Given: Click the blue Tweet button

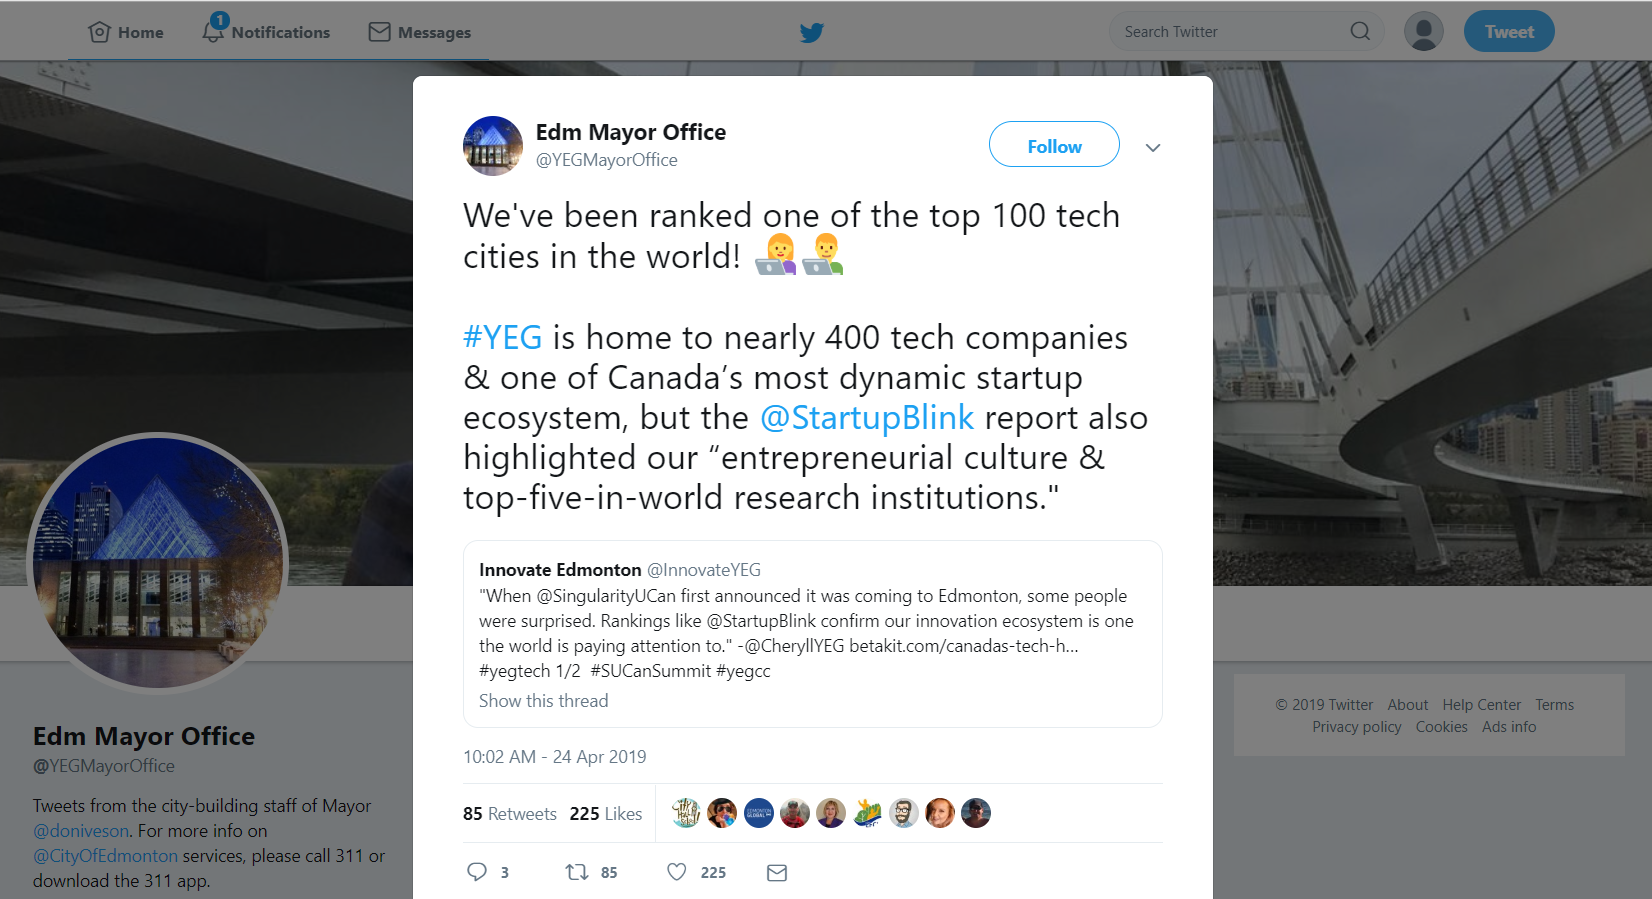Looking at the screenshot, I should click(x=1508, y=32).
